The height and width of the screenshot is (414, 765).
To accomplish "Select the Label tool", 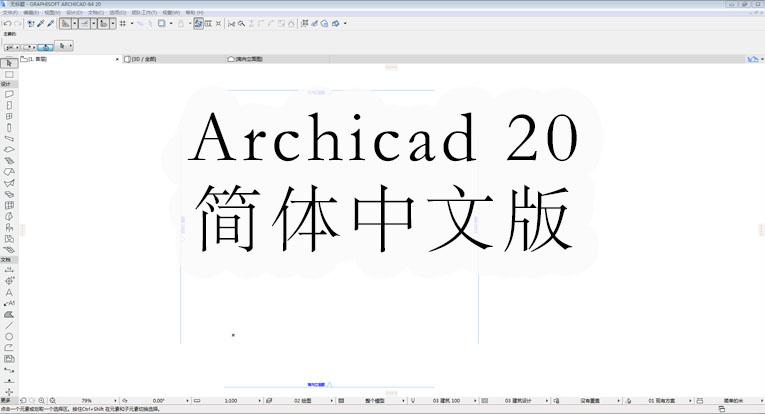I will pyautogui.click(x=9, y=303).
